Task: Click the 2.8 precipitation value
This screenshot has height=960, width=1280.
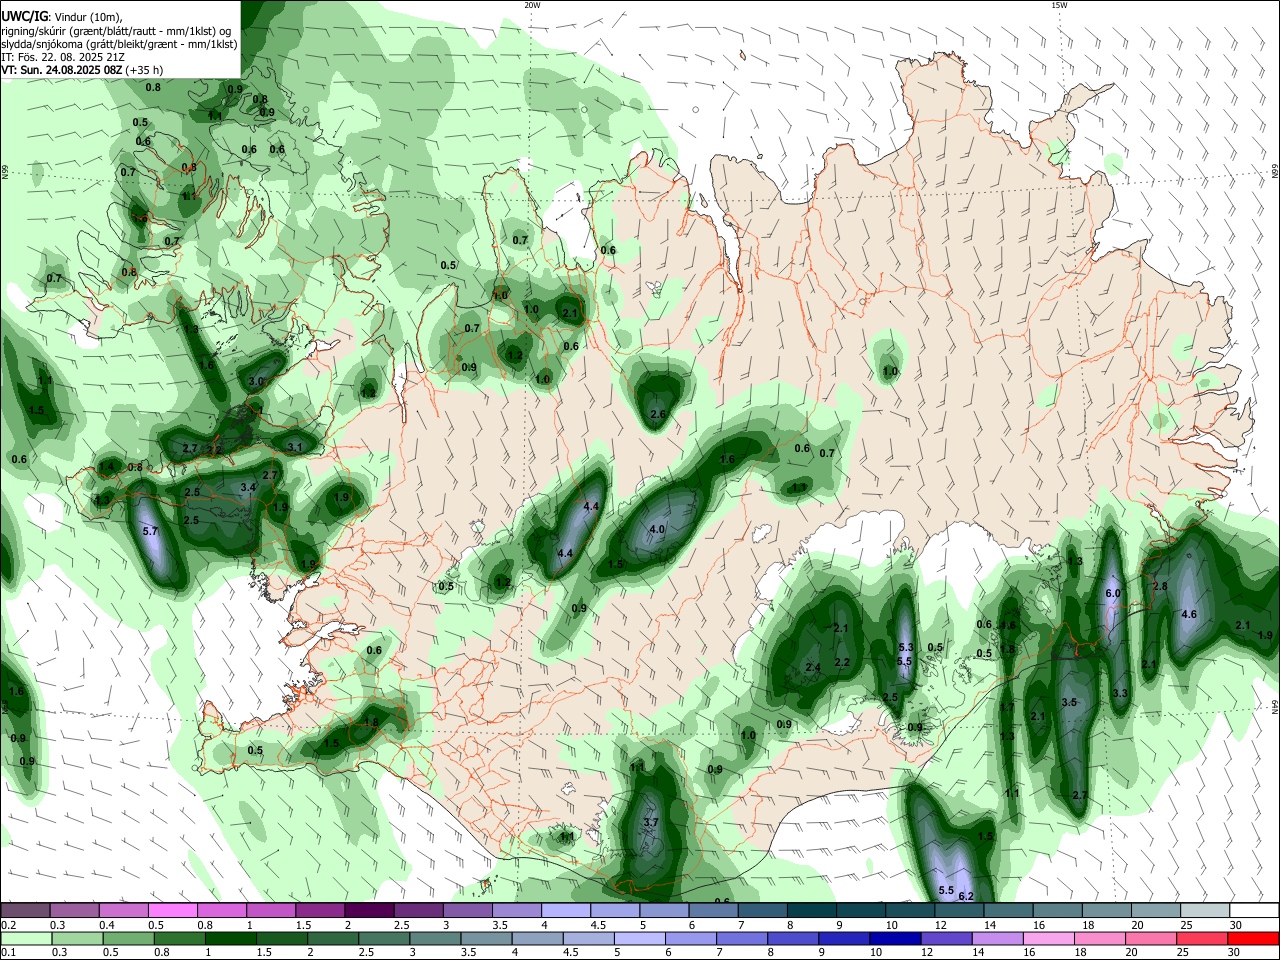Action: pyautogui.click(x=1161, y=586)
